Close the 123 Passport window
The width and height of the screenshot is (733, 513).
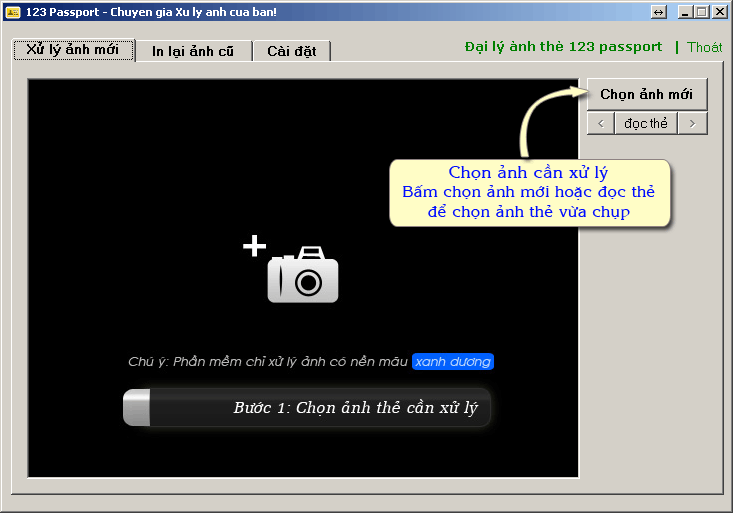coord(719,11)
